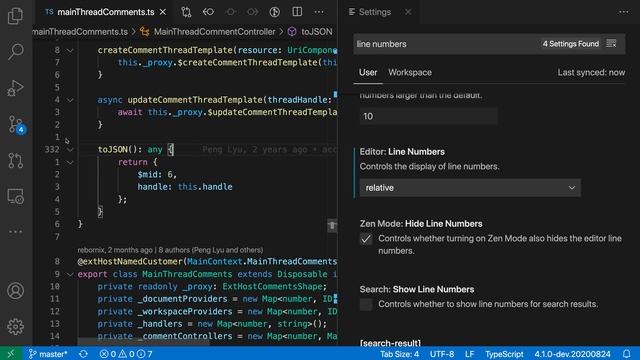Click mainThreadComments.ts breadcrumb
This screenshot has height=360, width=640.
(80, 32)
